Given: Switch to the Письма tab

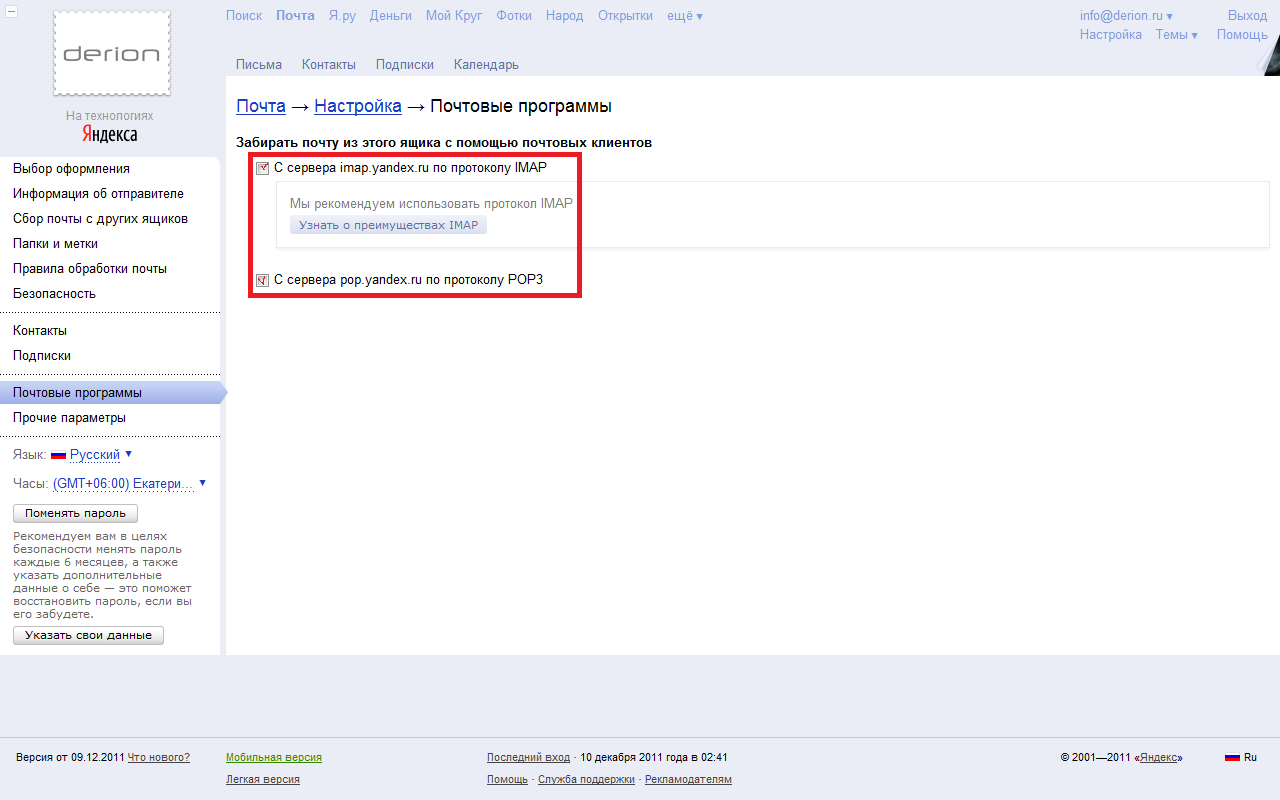Looking at the screenshot, I should tap(259, 65).
